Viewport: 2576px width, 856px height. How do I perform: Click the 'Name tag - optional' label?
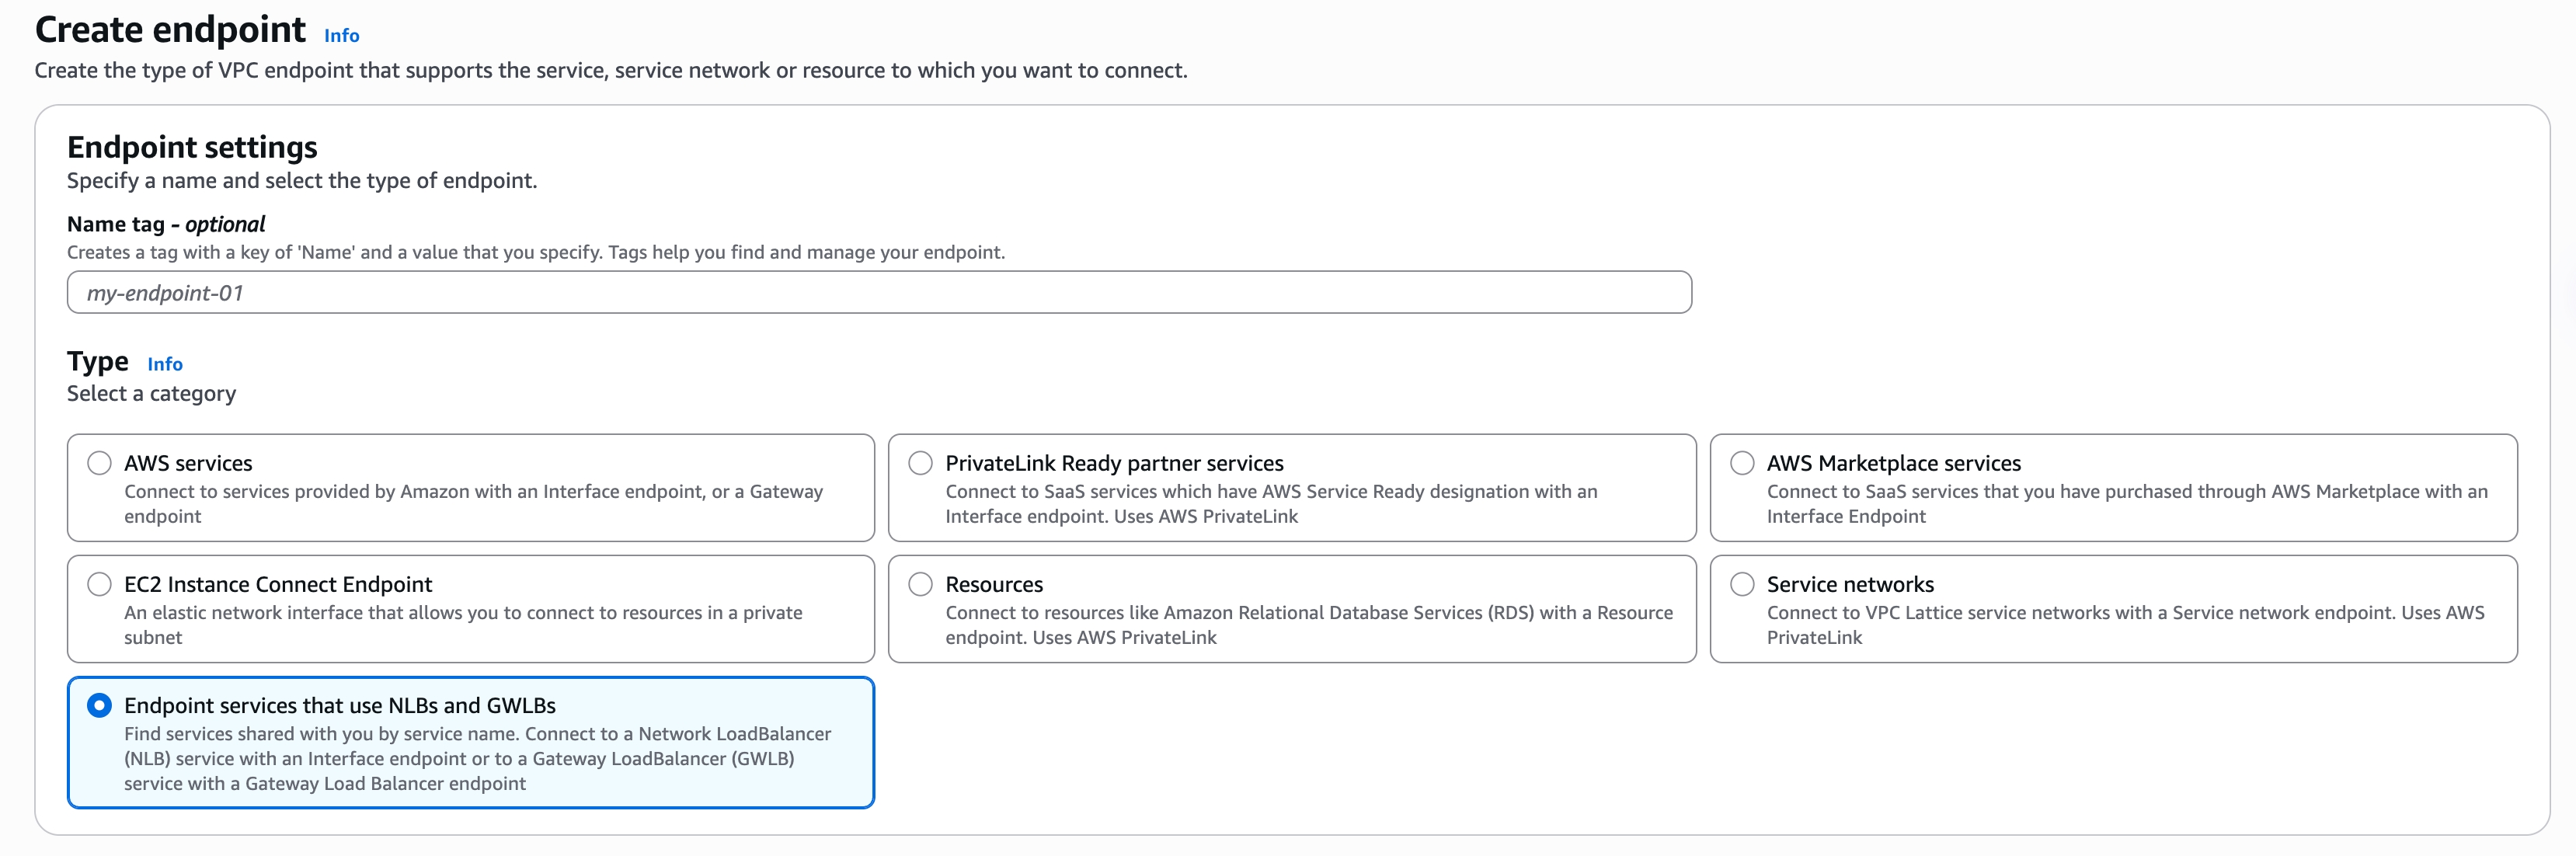166,224
